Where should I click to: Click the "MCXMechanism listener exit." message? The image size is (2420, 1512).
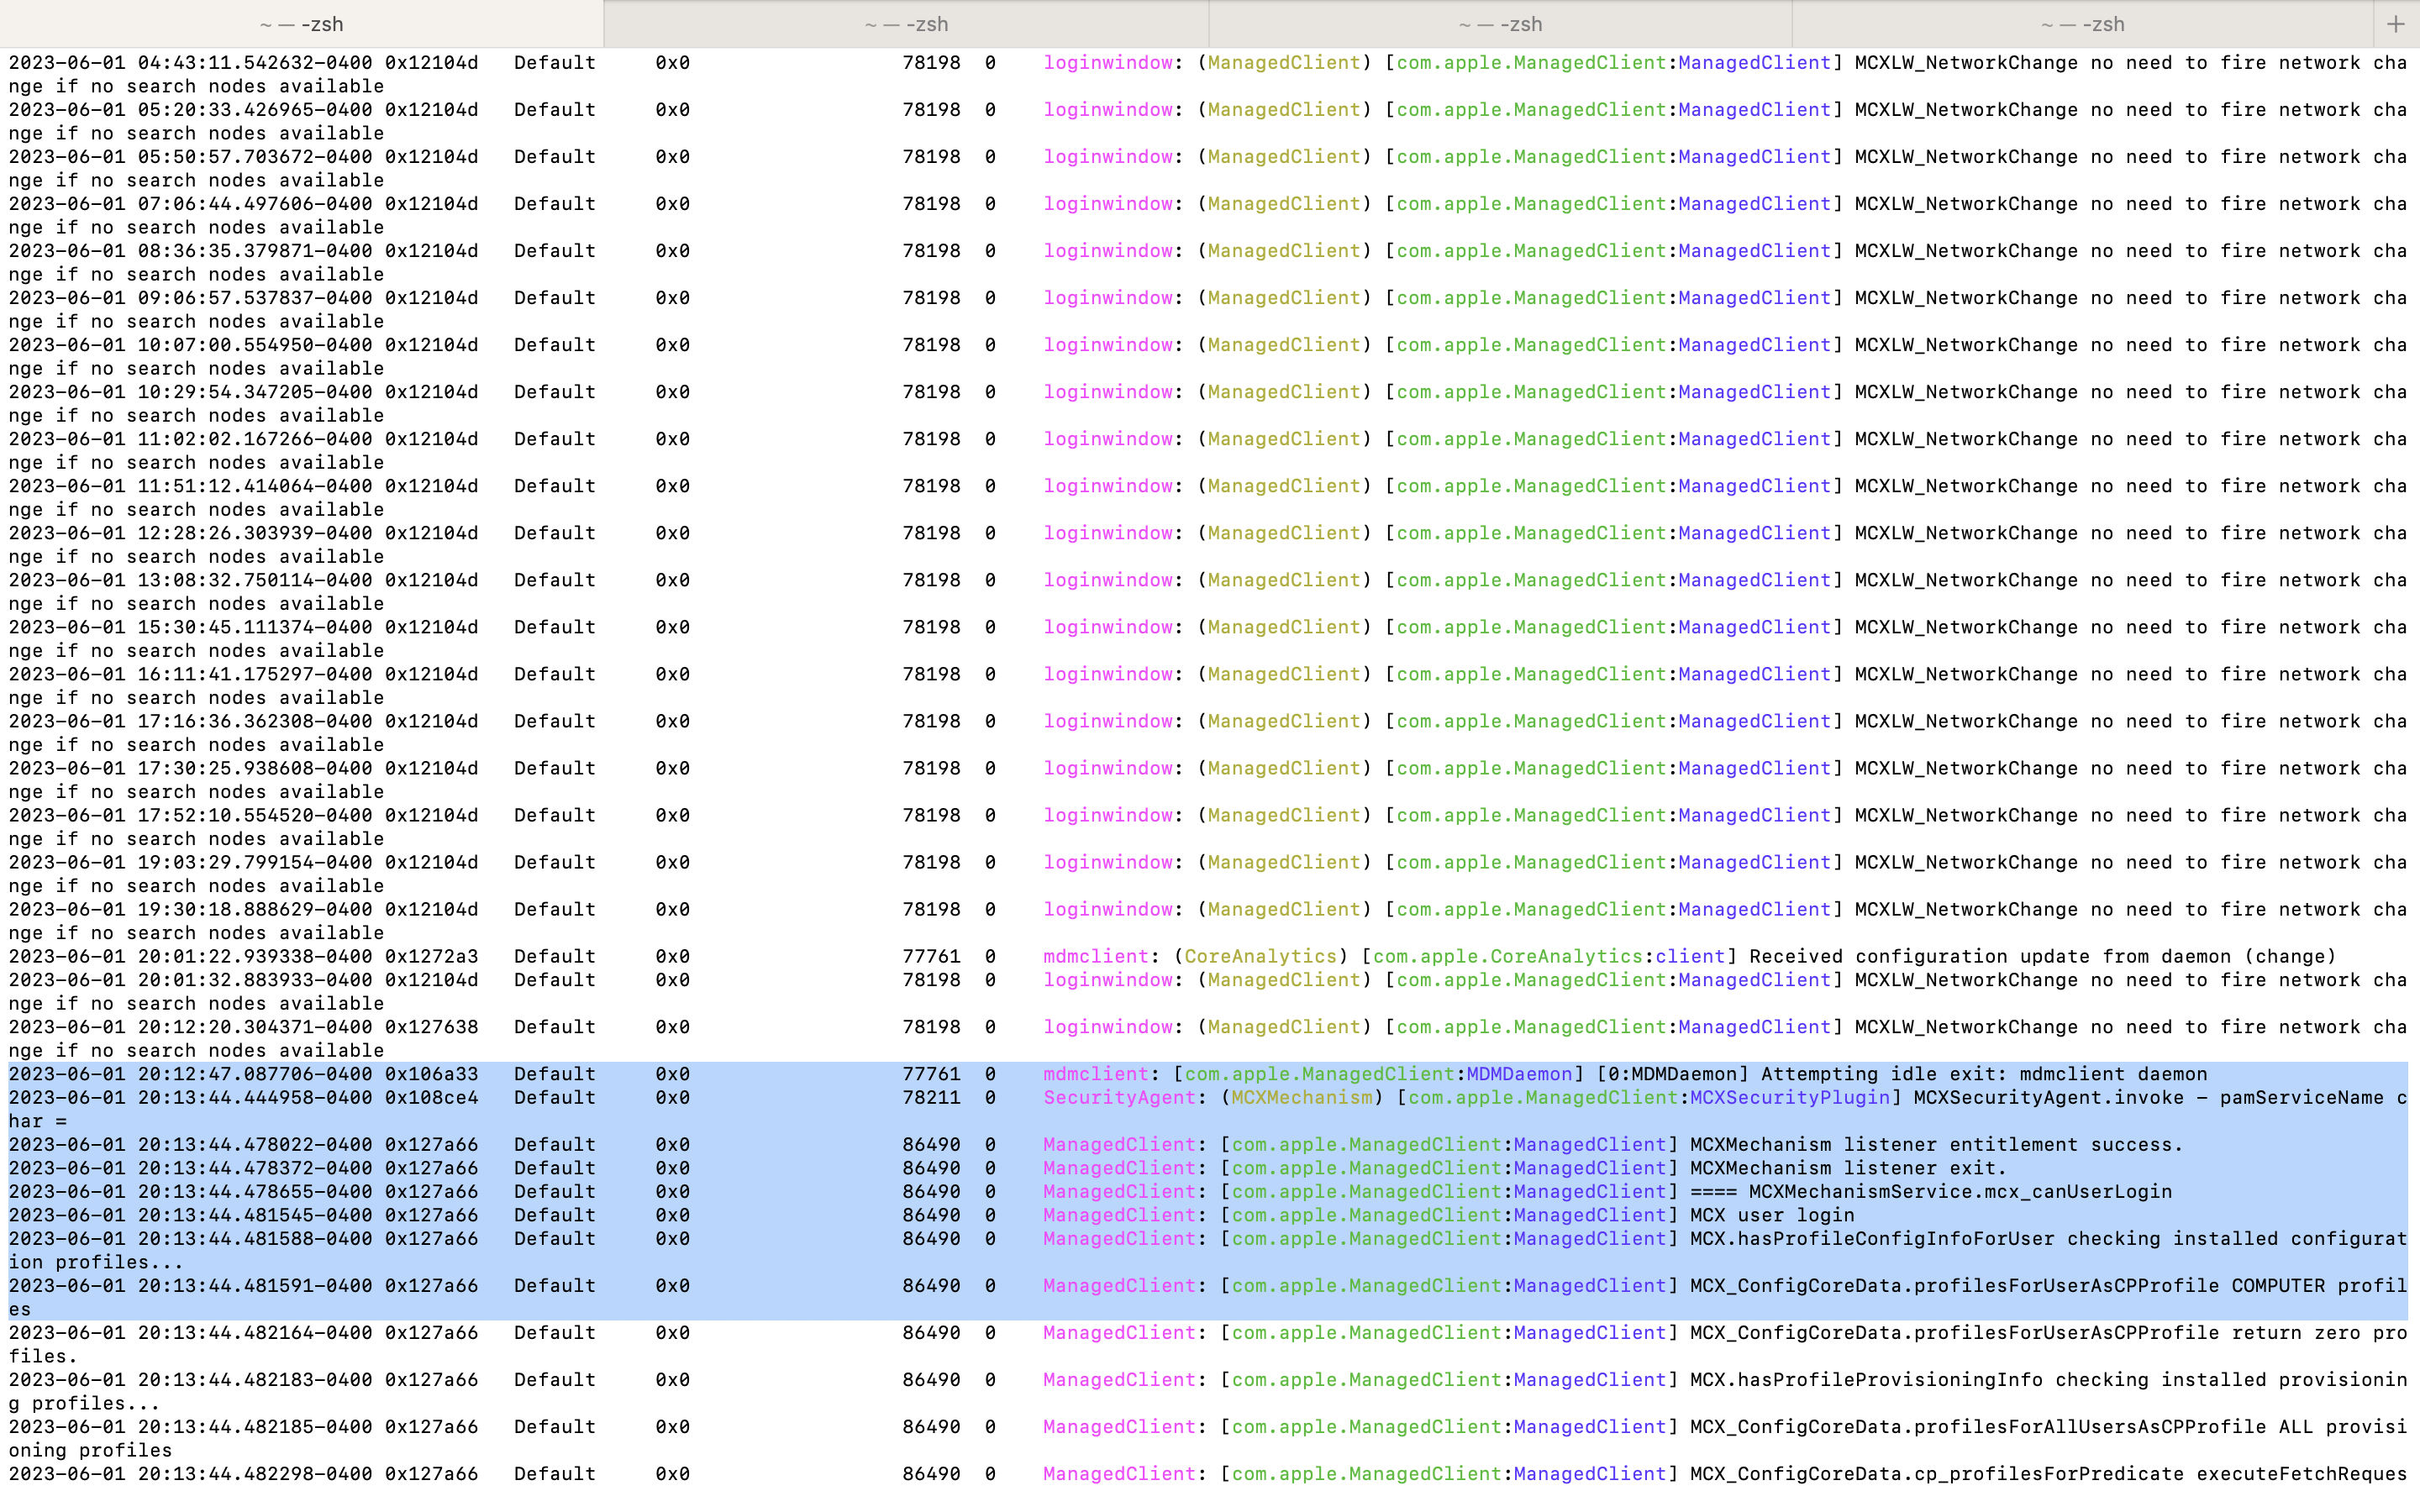tap(1848, 1169)
